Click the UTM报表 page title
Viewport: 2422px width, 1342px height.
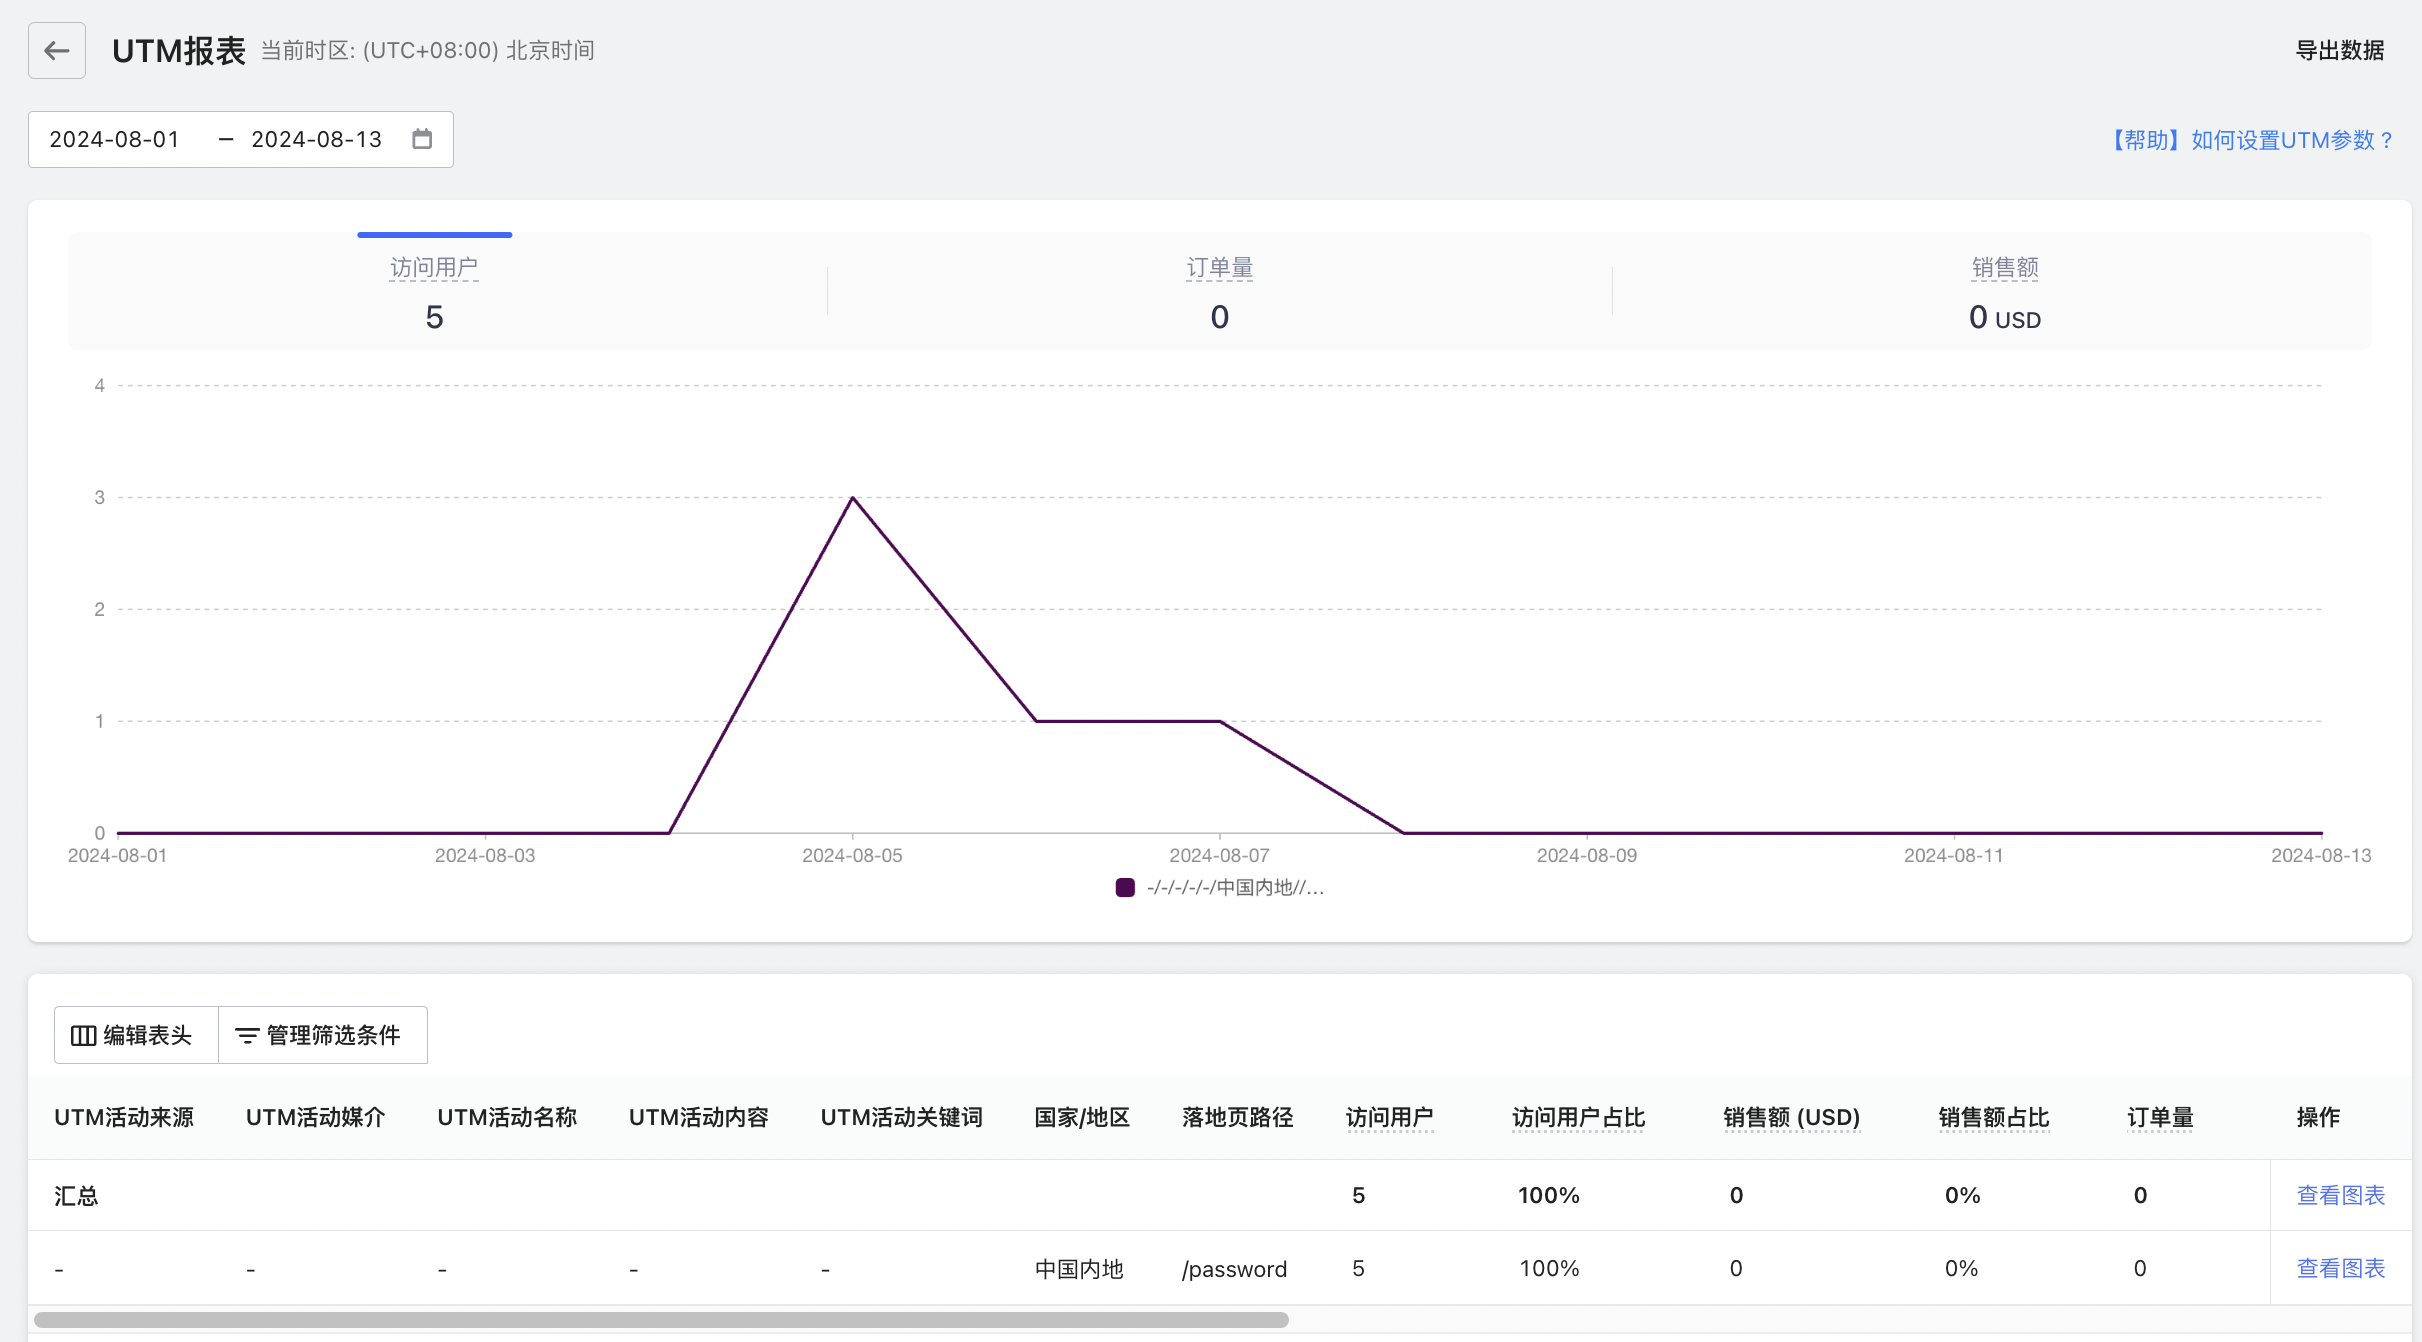pos(179,50)
